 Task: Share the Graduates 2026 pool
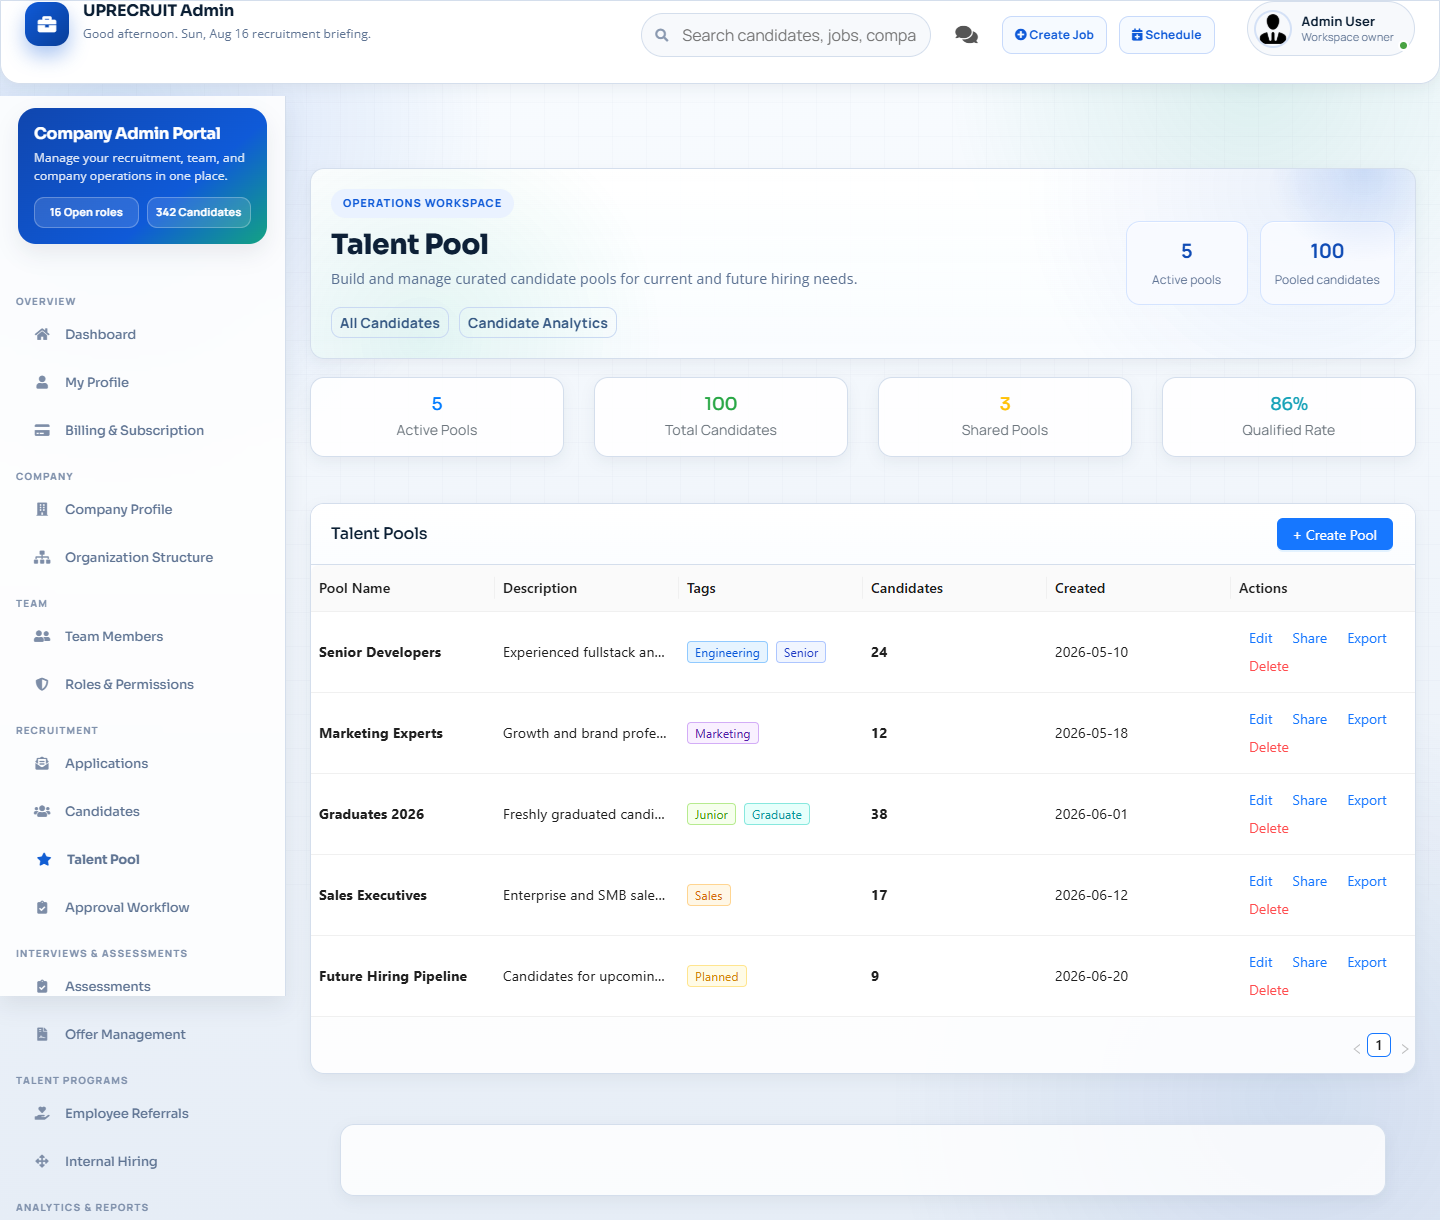[1309, 800]
